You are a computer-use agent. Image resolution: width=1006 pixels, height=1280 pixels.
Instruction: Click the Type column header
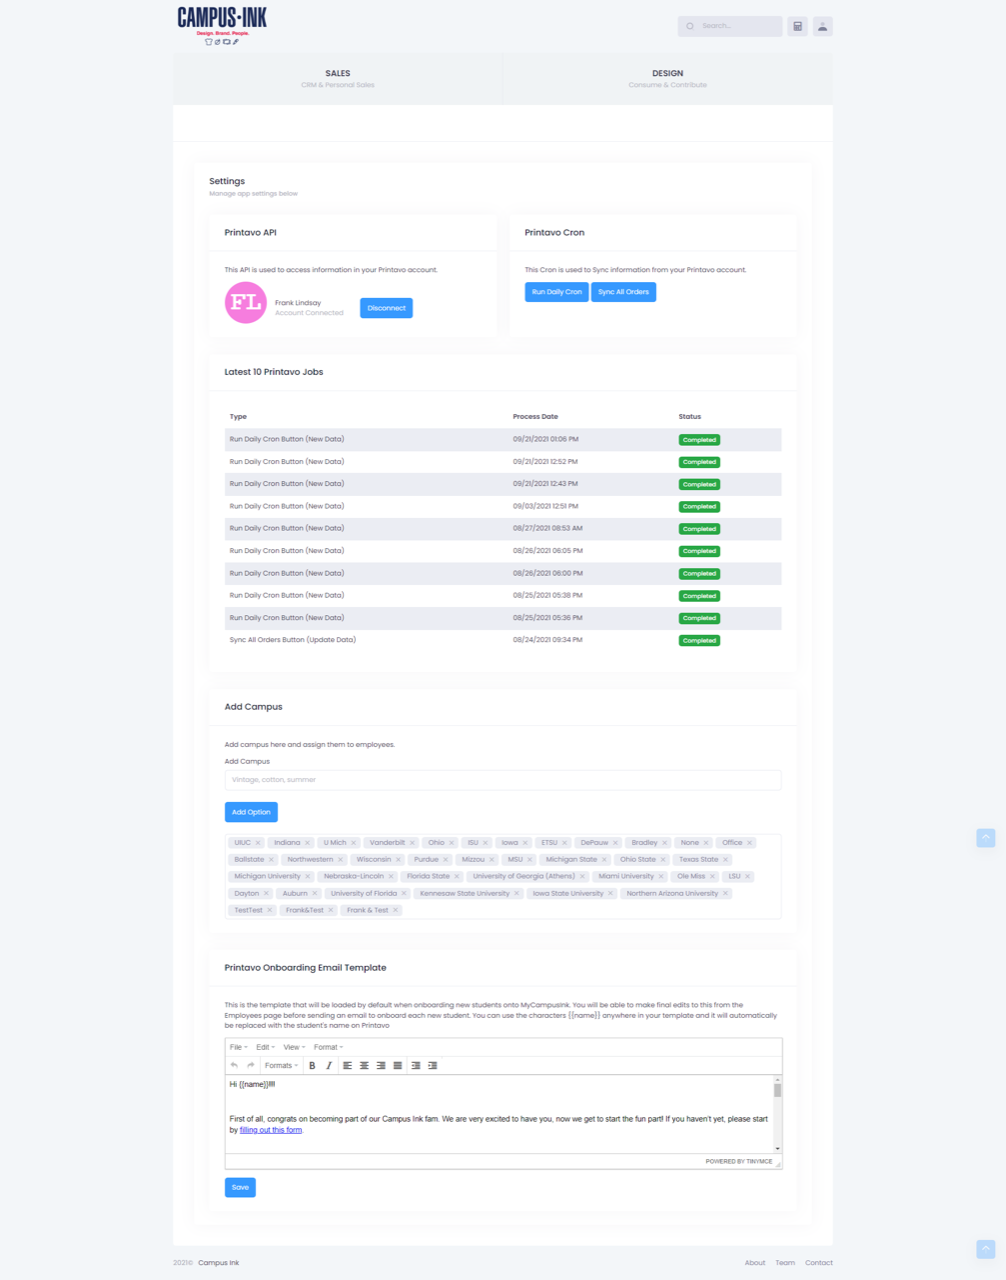(x=238, y=416)
